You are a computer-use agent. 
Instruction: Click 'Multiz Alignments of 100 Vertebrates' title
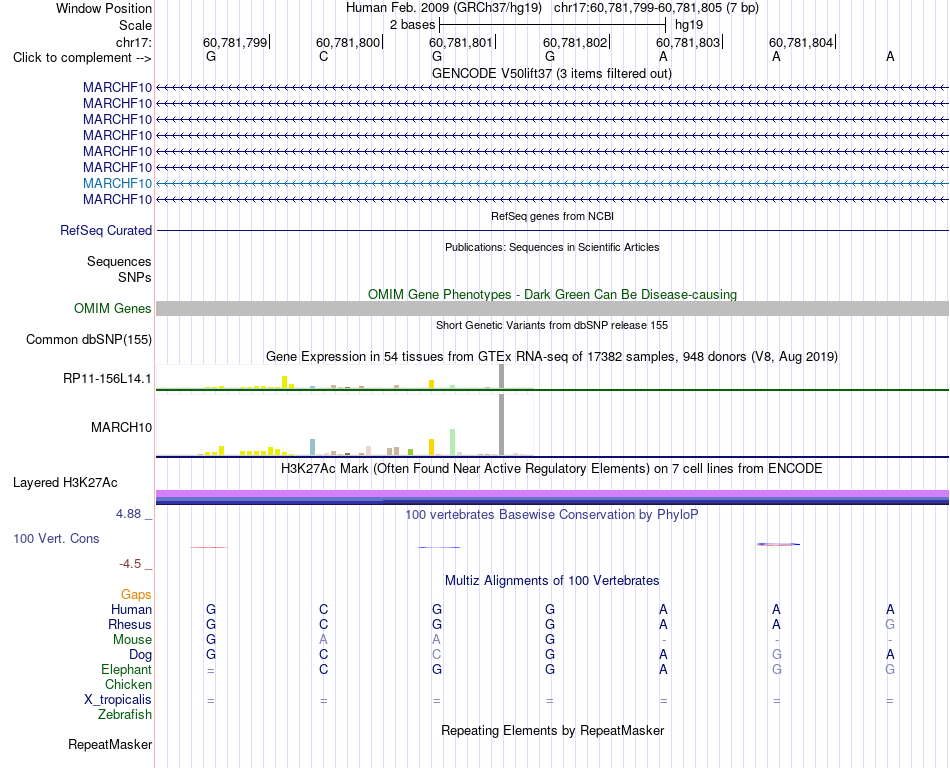552,580
